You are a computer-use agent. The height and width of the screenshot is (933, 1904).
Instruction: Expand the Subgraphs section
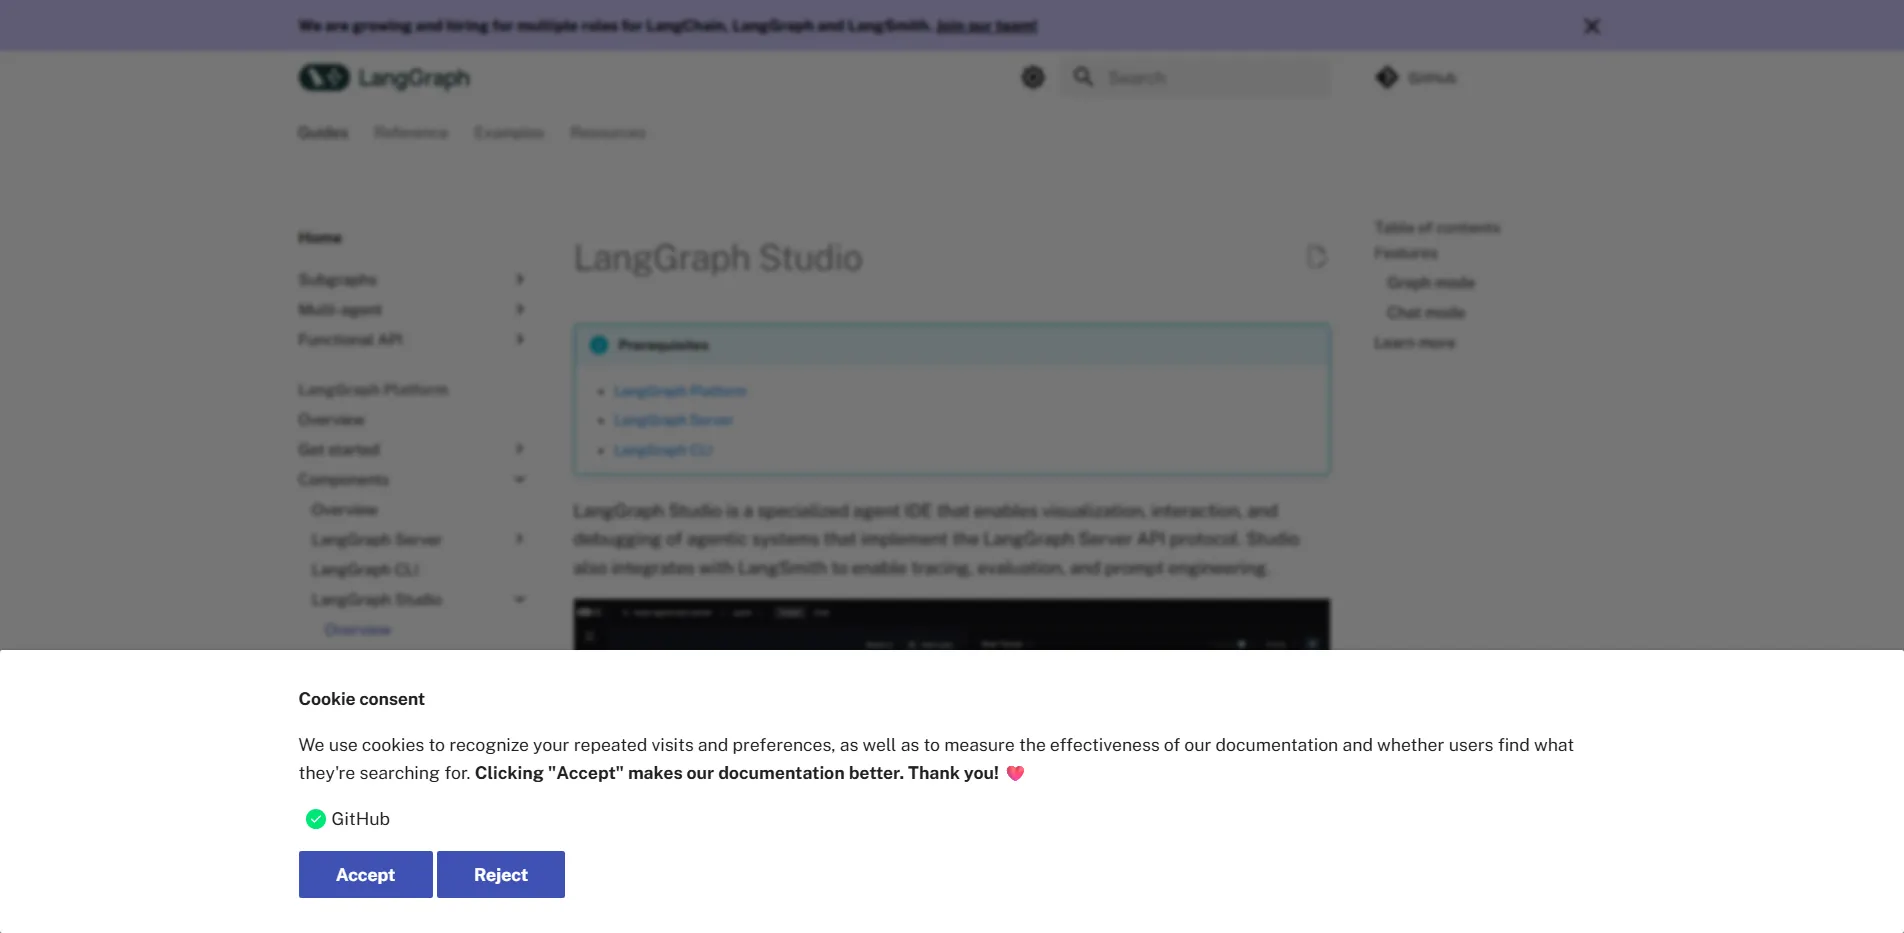(x=520, y=280)
